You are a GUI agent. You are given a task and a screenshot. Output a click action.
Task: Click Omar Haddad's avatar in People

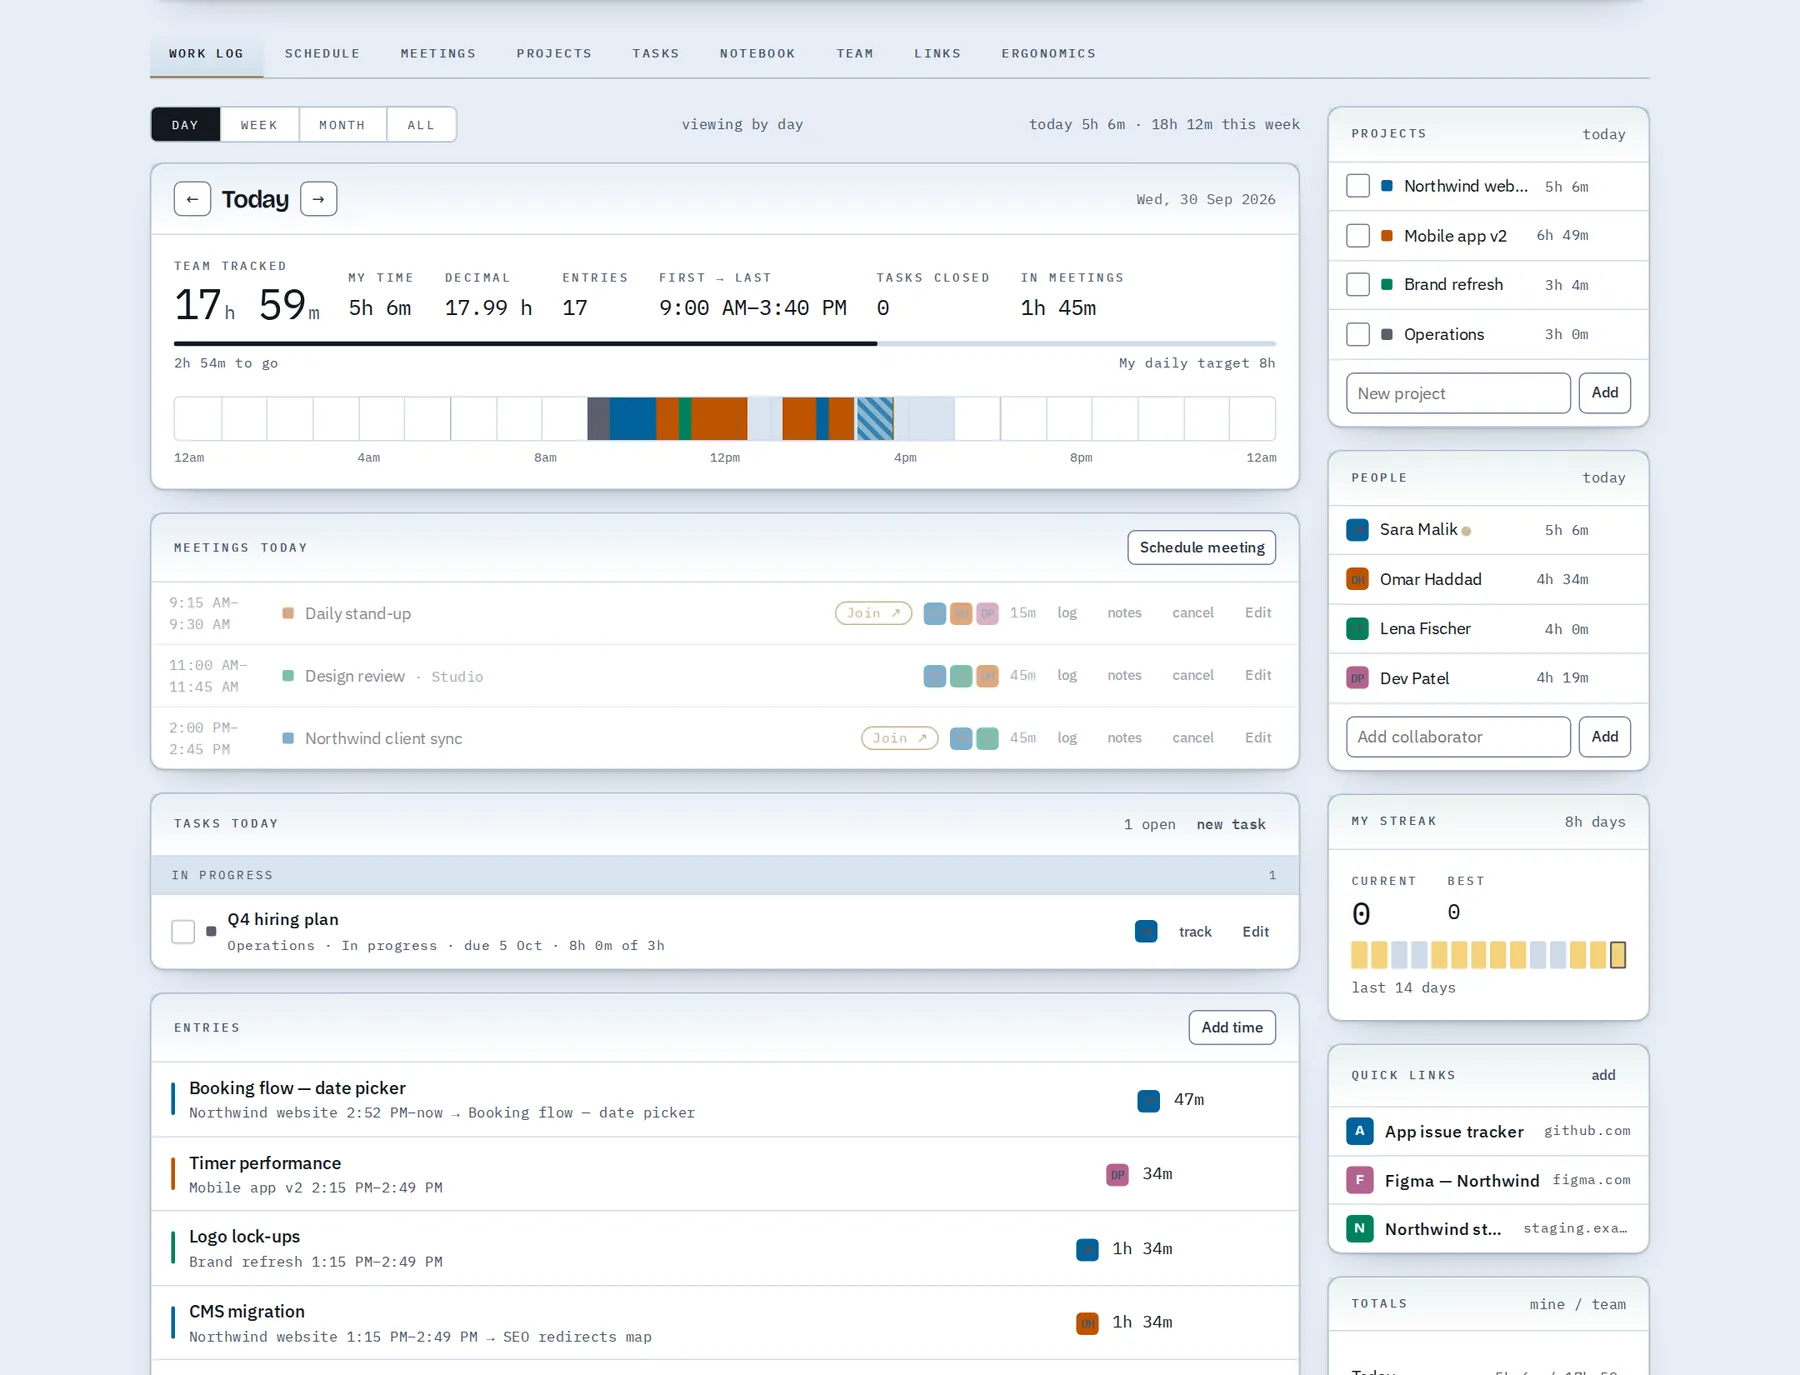1357,579
